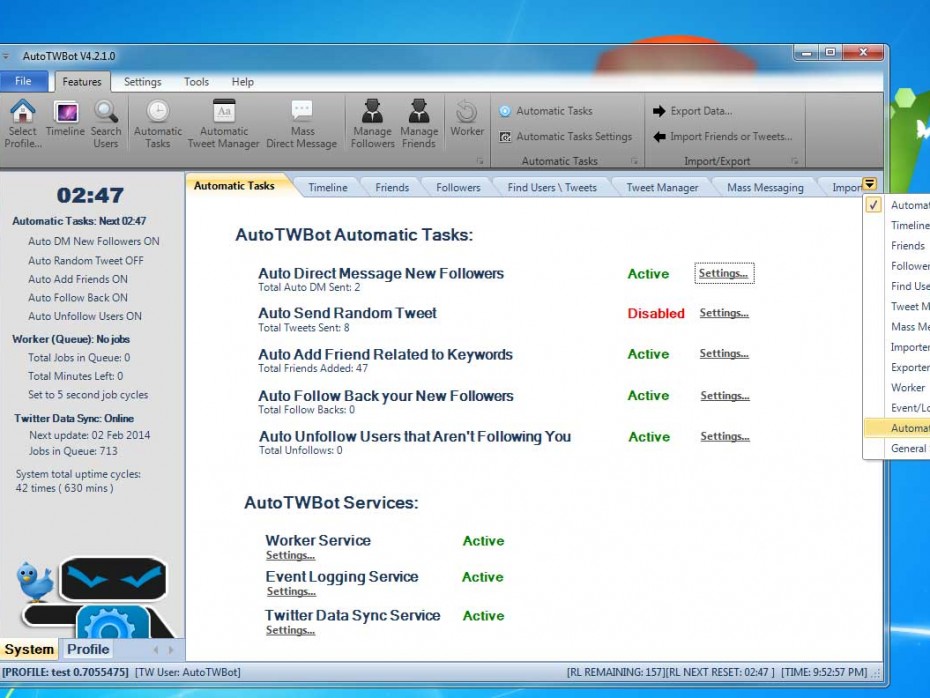Click 'RL REMAINING: 157' in status bar
This screenshot has height=698, width=930.
(615, 672)
